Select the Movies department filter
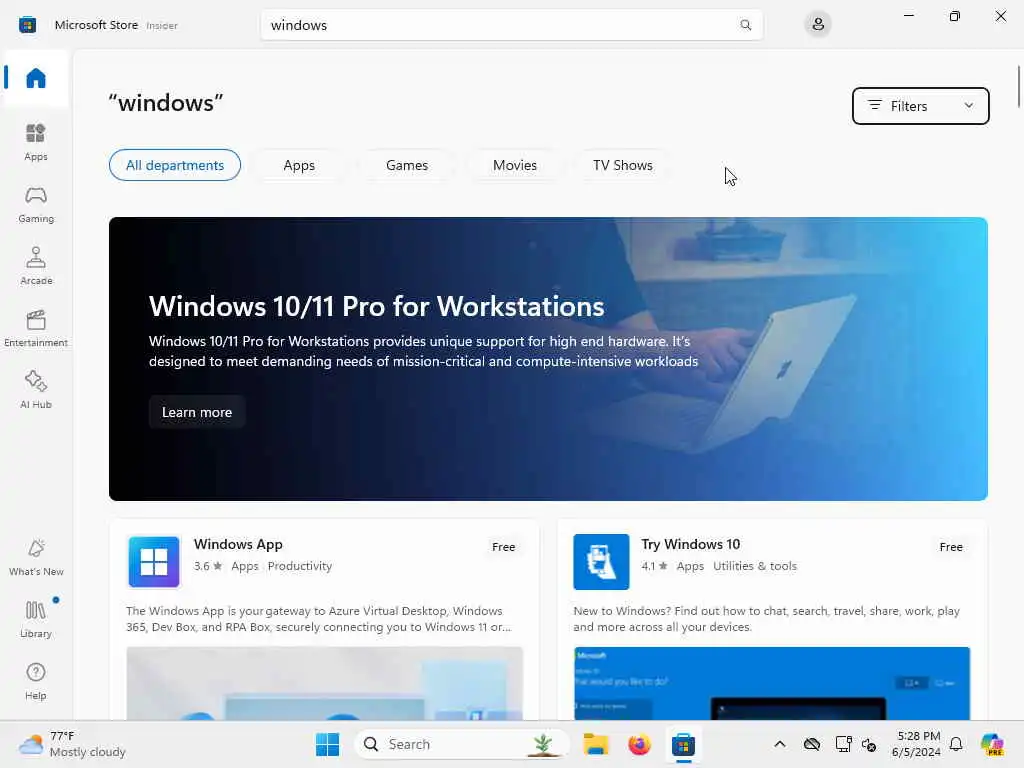 pos(515,165)
